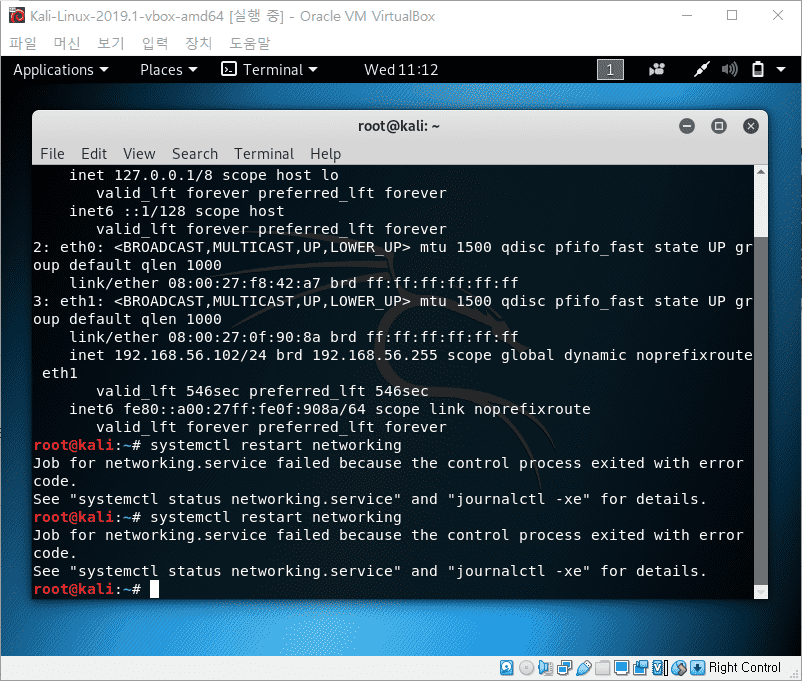The height and width of the screenshot is (681, 802).
Task: Open the Places dropdown menu
Action: point(168,70)
